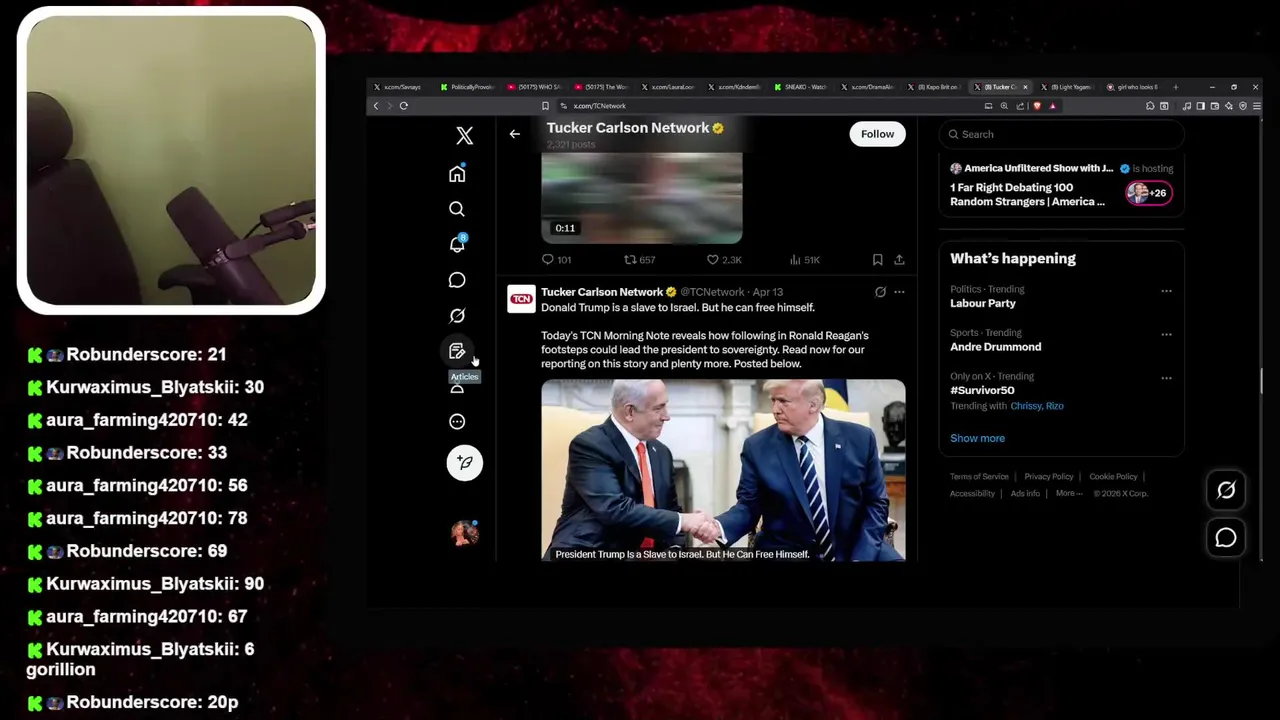
Task: Go back with the profile arrow
Action: (514, 134)
